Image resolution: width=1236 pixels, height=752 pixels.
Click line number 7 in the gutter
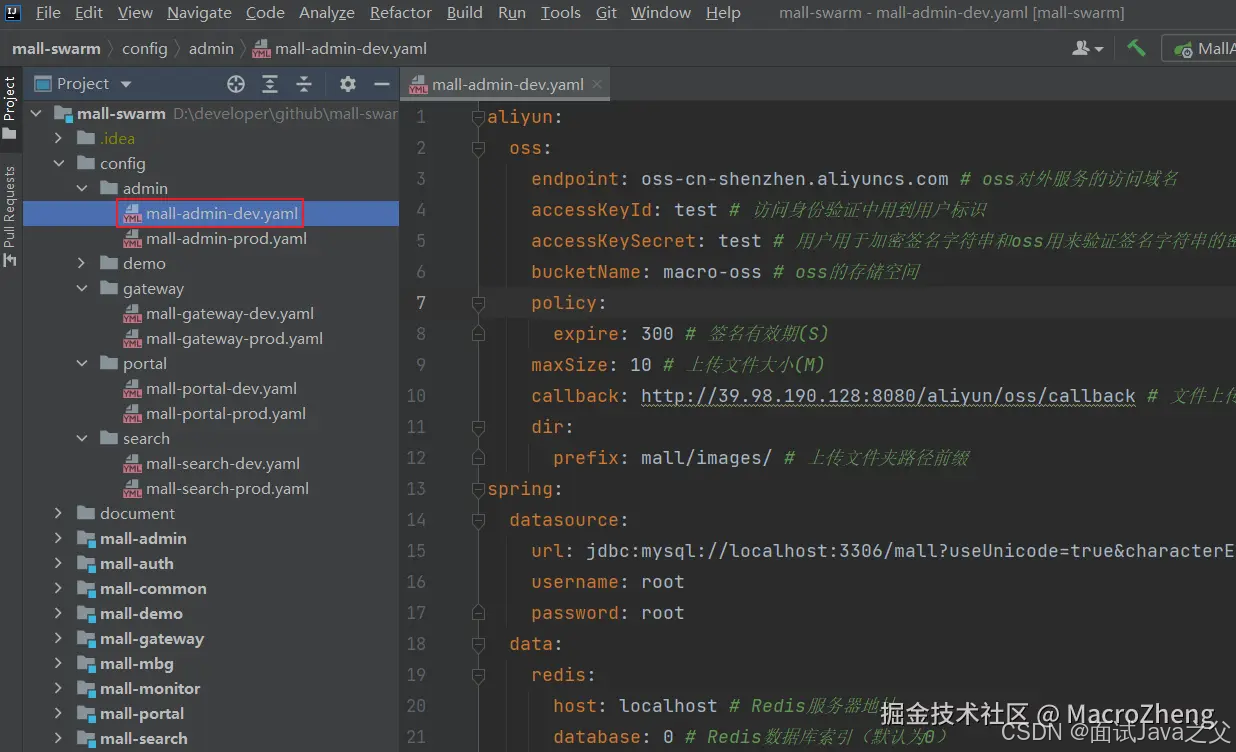click(x=420, y=303)
